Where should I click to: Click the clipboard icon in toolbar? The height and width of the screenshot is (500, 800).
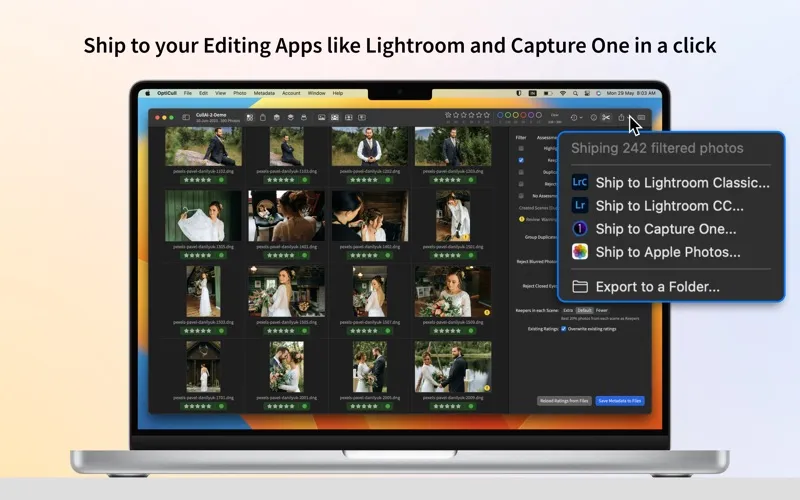pos(263,117)
